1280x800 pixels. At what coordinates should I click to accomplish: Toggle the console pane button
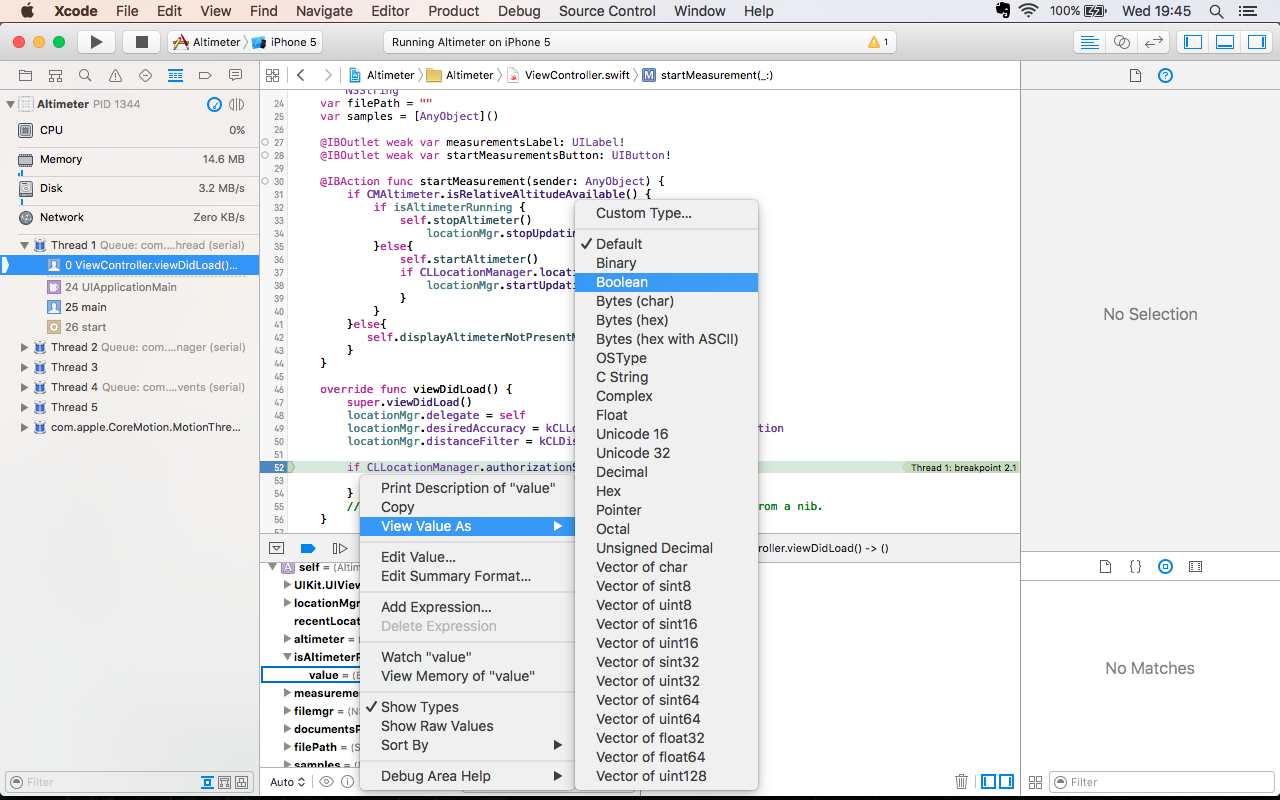click(1005, 782)
